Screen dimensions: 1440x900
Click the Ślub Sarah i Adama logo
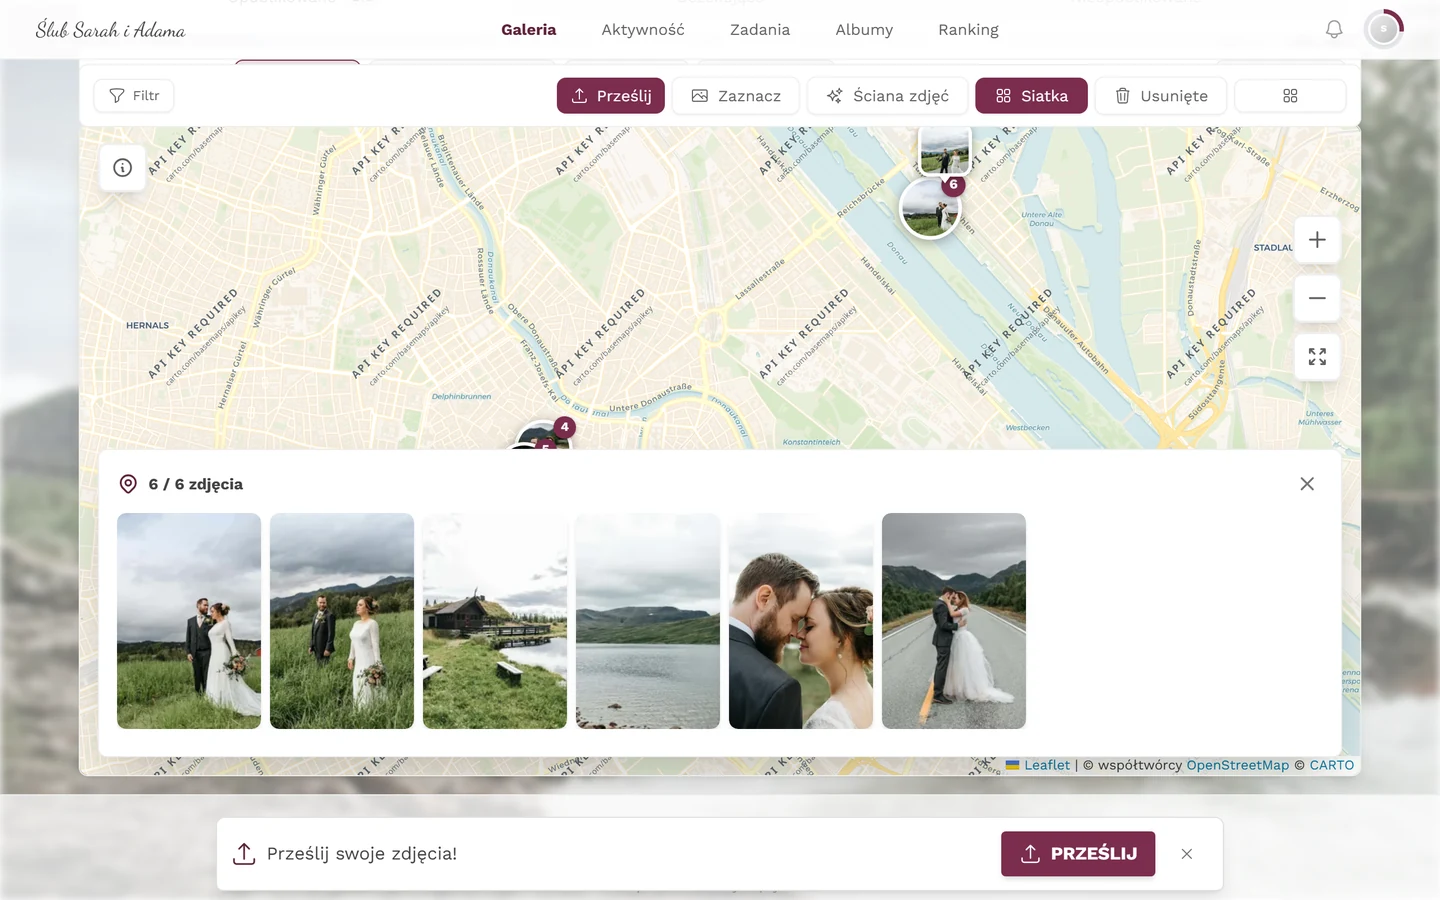[110, 30]
